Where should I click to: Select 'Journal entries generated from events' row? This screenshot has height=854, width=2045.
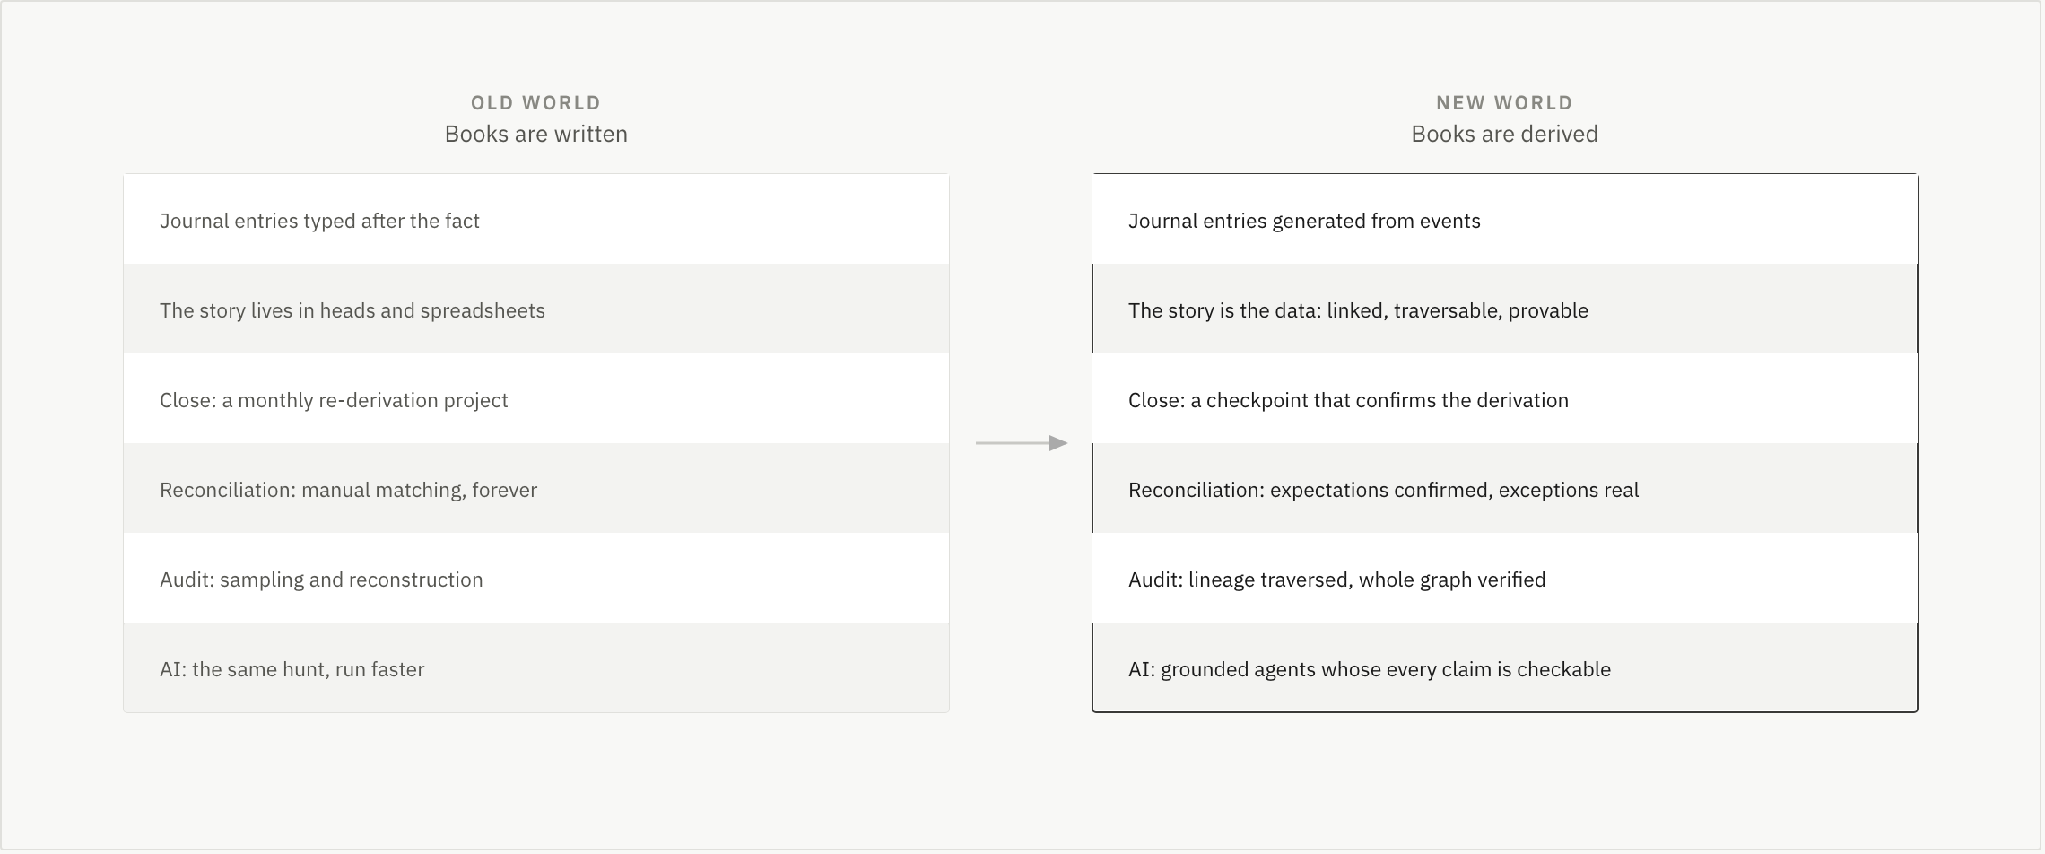pos(1505,220)
